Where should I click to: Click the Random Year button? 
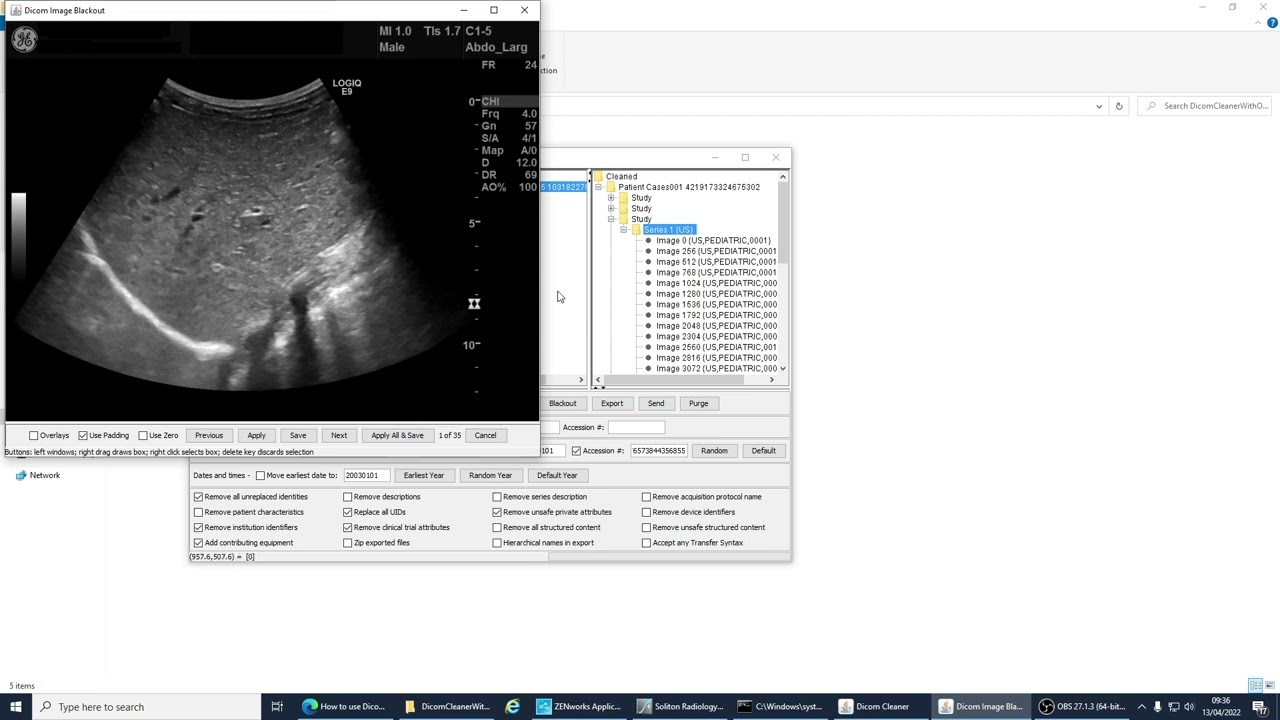click(x=490, y=476)
